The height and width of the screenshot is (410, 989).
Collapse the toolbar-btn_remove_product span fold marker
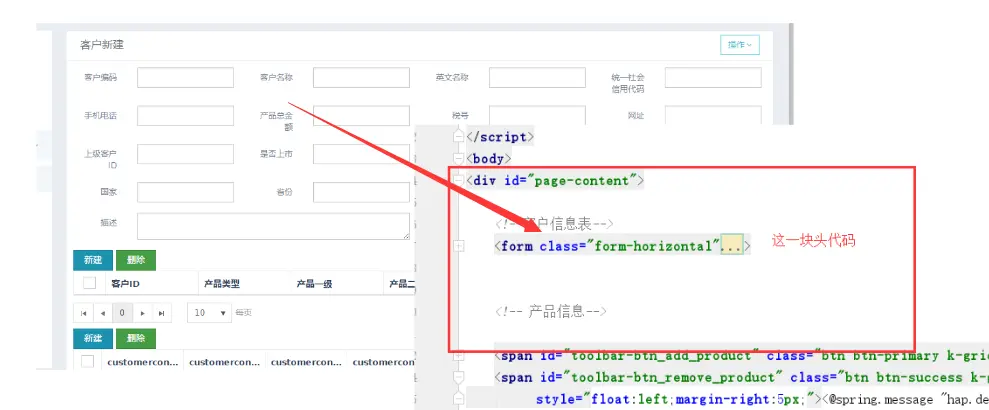pos(459,377)
